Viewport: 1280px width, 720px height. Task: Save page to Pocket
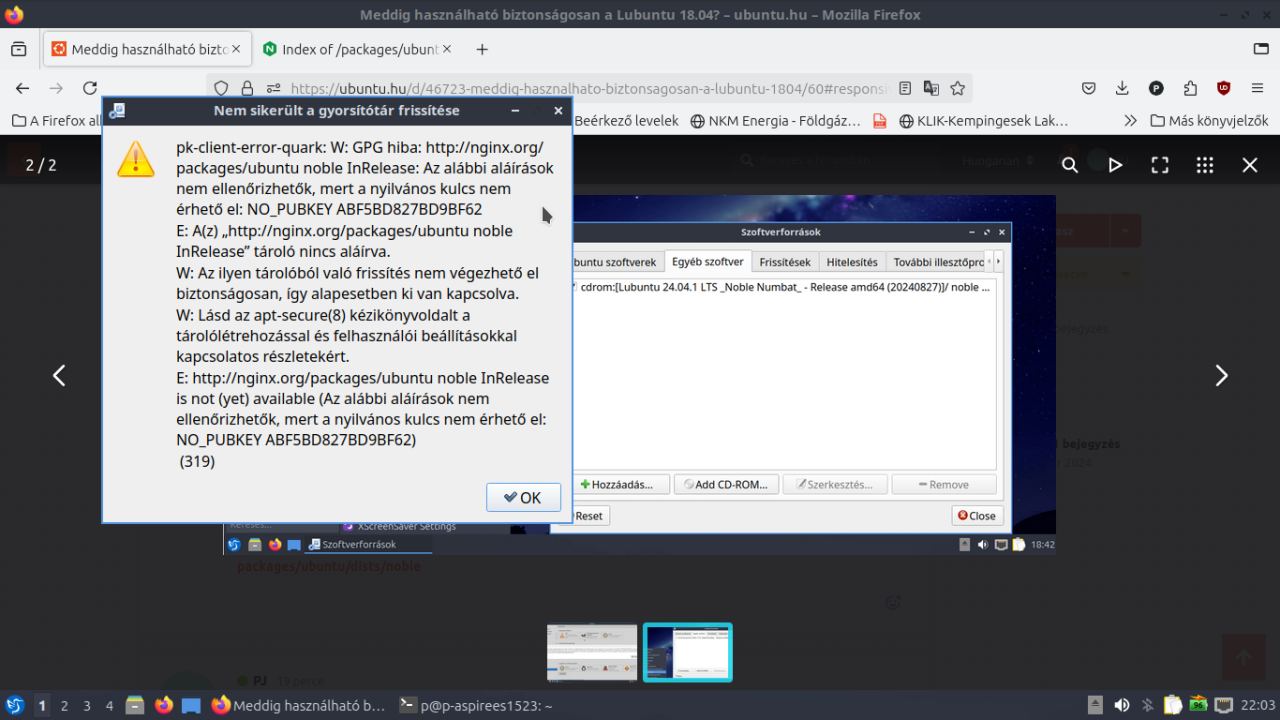tap(1089, 88)
